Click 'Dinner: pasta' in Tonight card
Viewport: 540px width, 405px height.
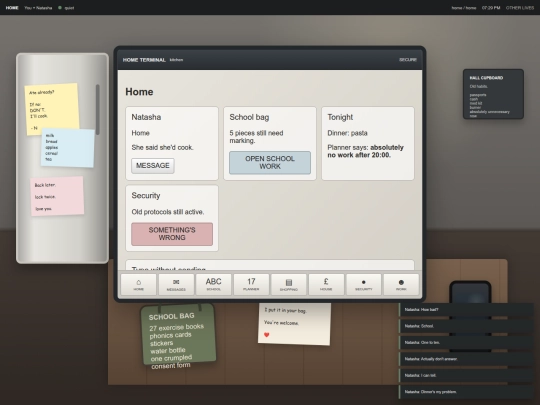pos(347,133)
